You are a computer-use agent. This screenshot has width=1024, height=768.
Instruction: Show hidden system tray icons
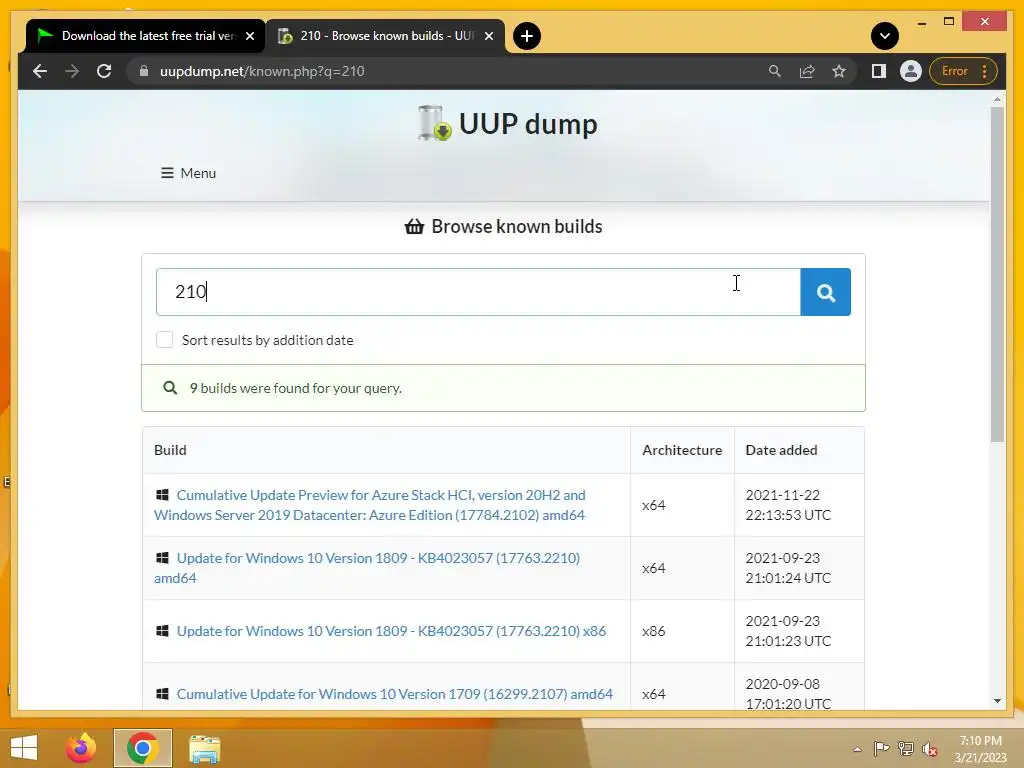coord(857,749)
